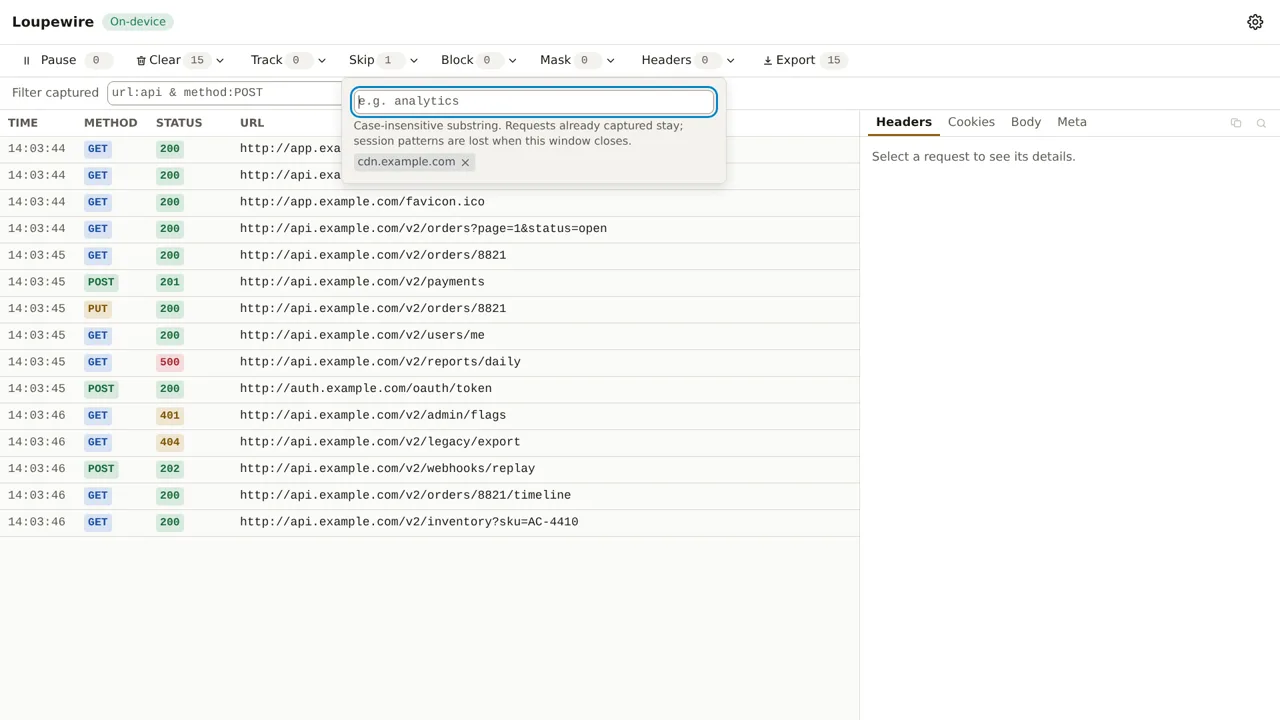
Task: Click the 500 status badge
Action: [170, 362]
